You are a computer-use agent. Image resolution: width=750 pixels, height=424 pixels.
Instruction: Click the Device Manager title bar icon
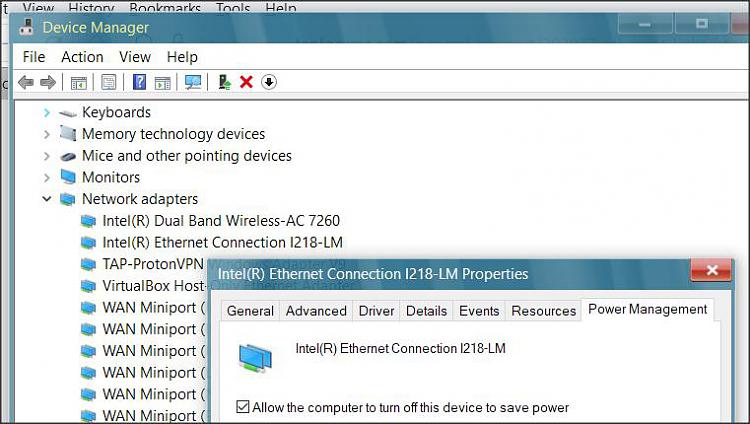point(26,27)
